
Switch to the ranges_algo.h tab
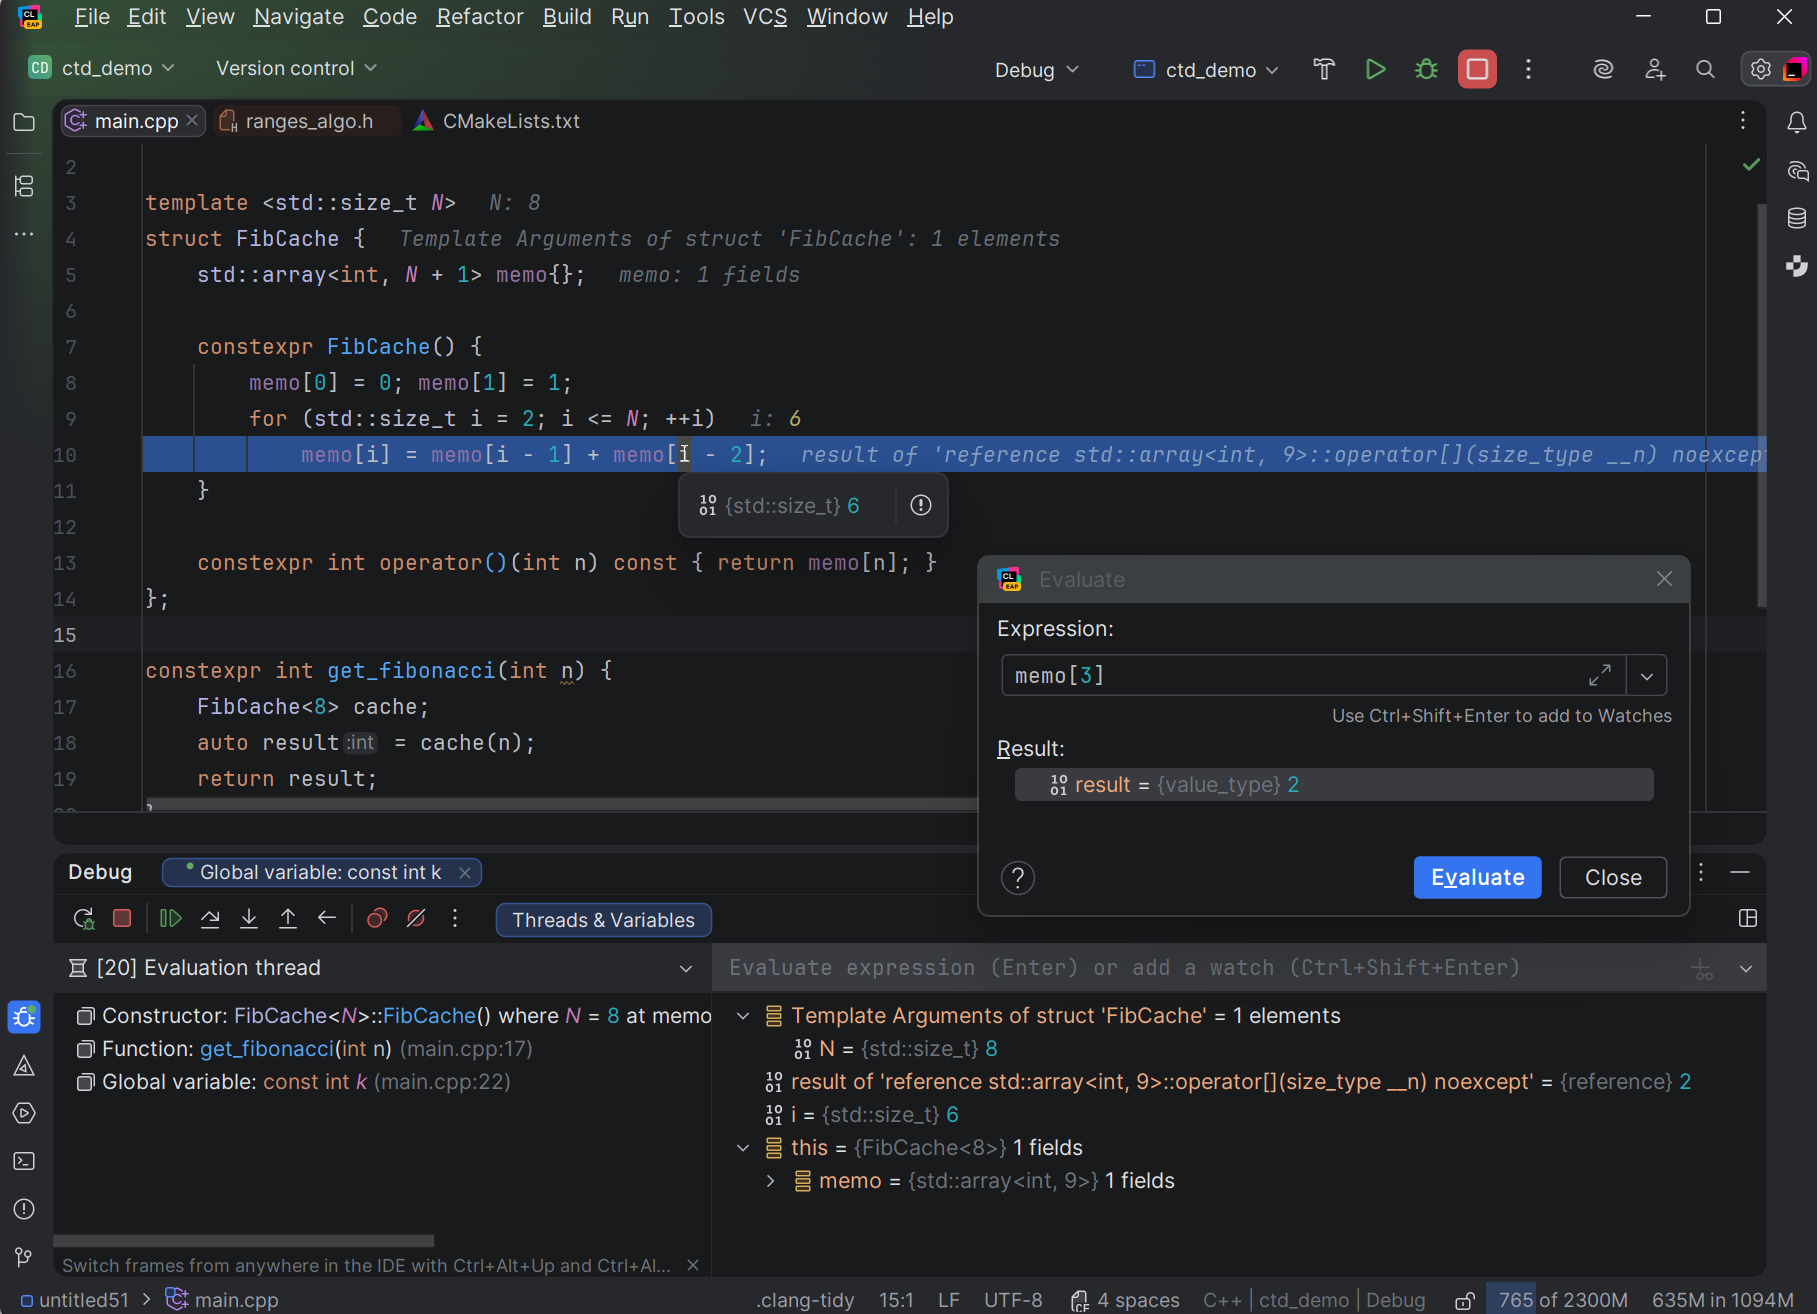(x=308, y=121)
